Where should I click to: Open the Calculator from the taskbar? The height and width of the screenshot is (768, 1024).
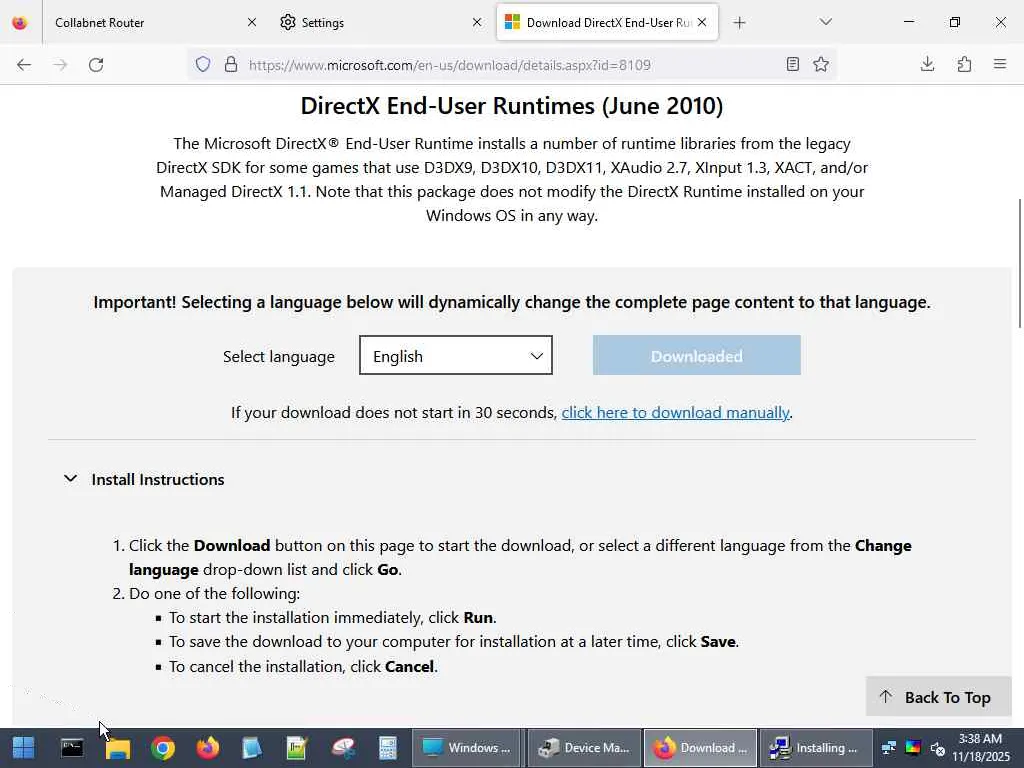click(x=388, y=748)
